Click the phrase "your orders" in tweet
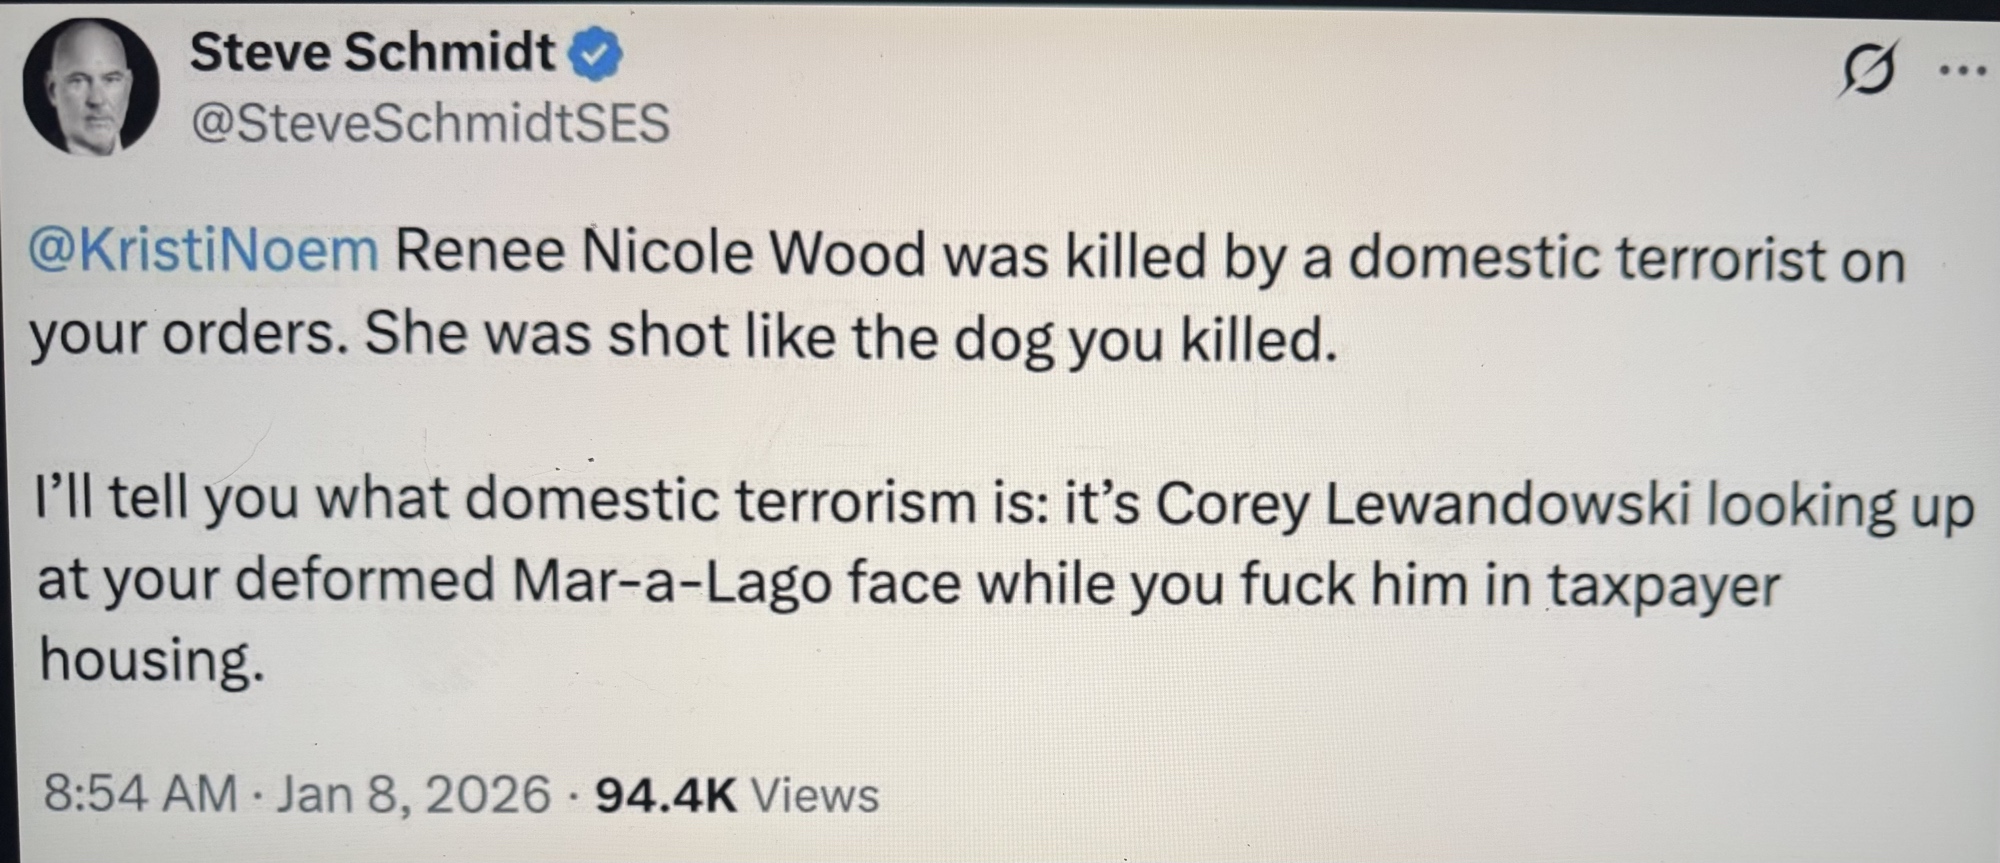The width and height of the screenshot is (2000, 863). (184, 334)
